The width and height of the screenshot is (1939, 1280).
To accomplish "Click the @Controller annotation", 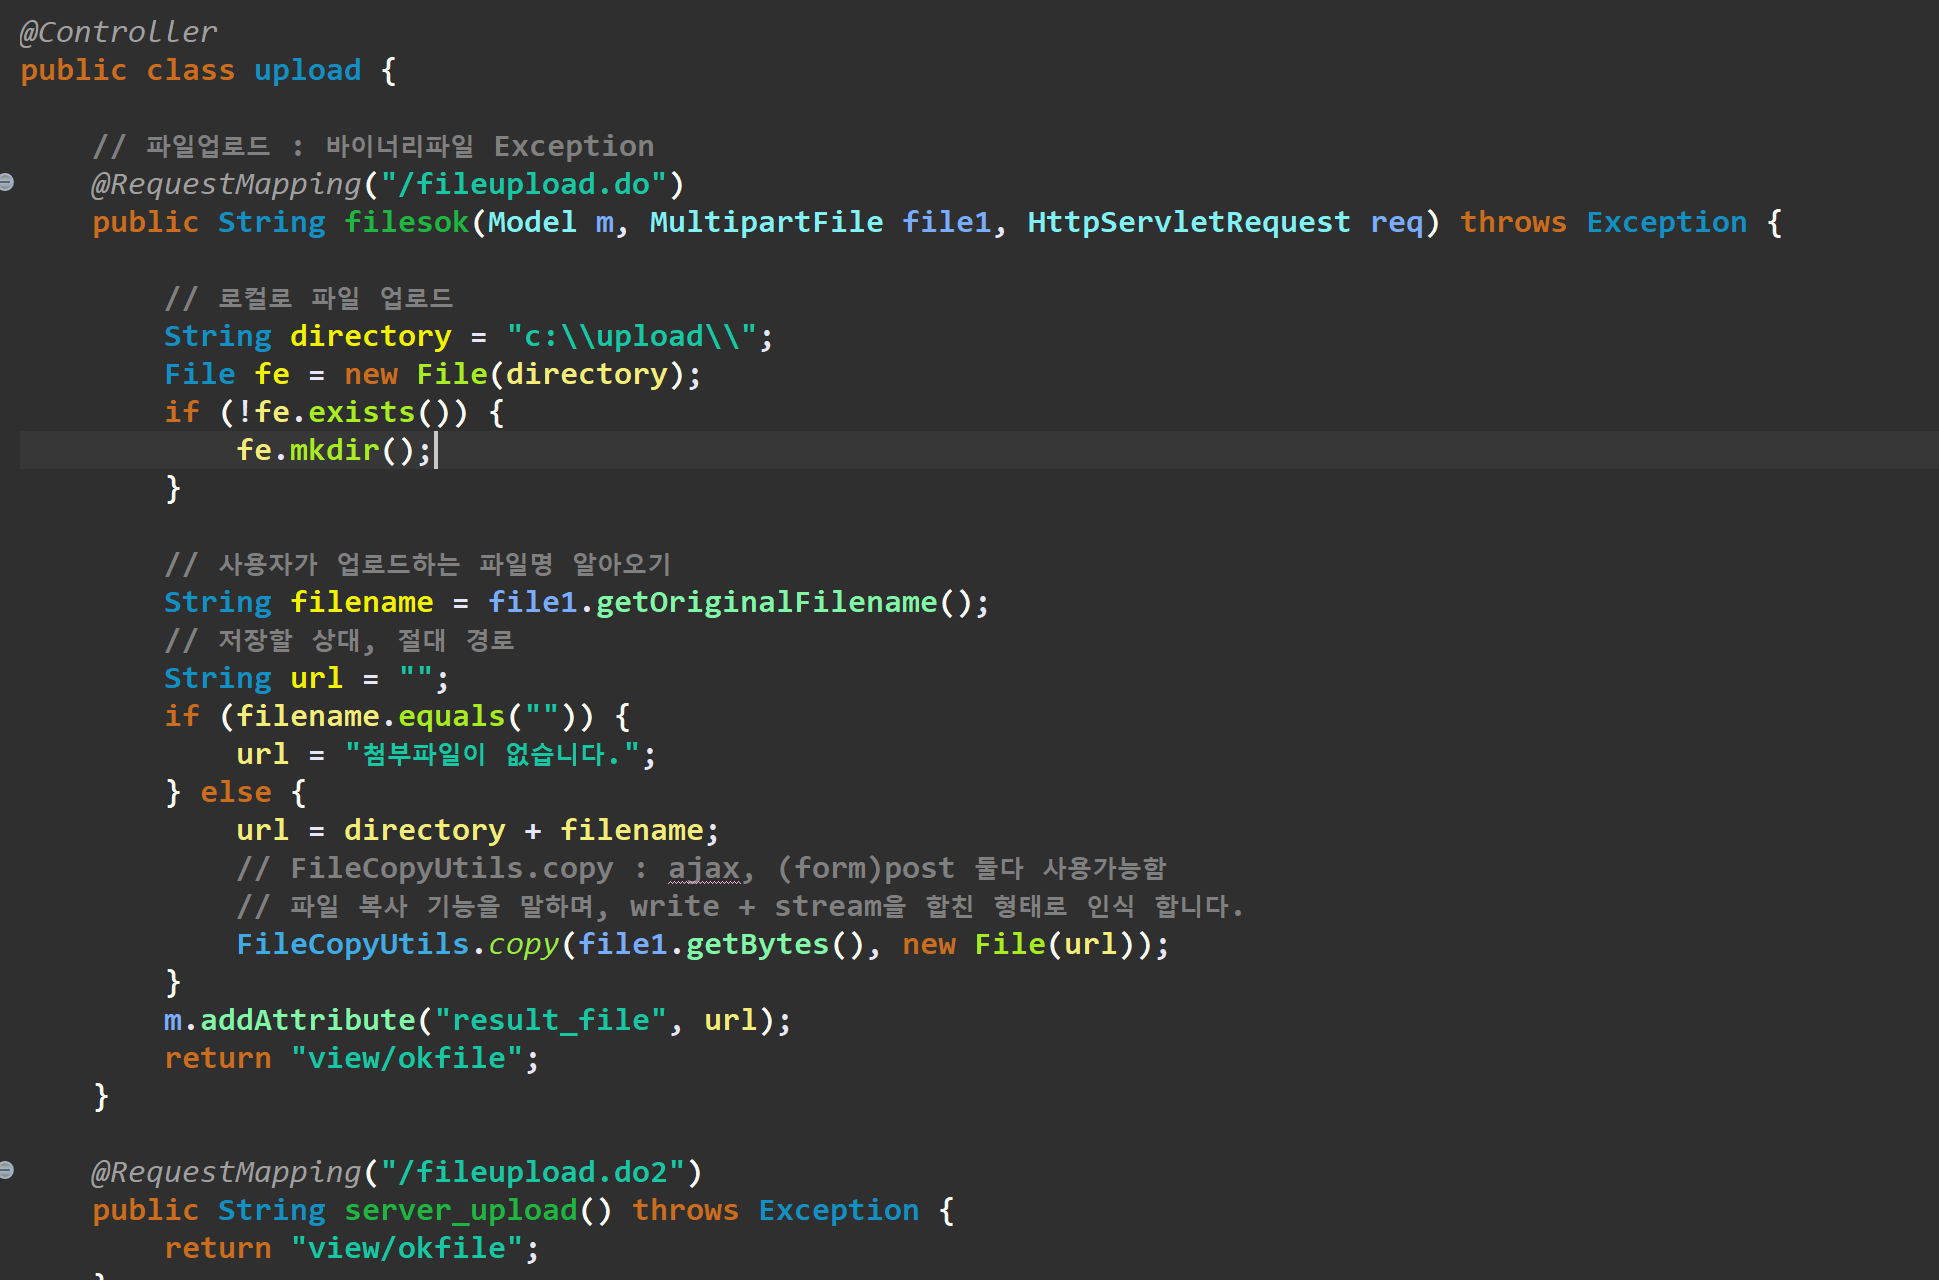I will 118,32.
